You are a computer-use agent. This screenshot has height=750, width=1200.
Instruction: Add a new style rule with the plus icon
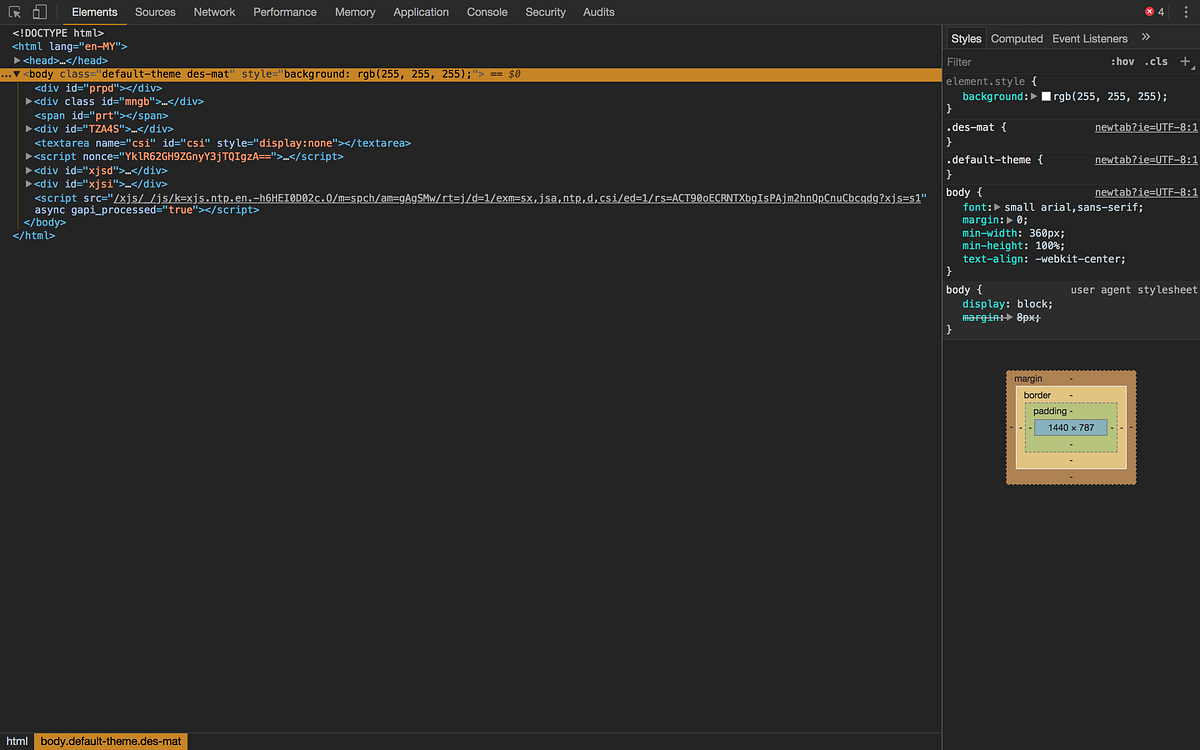click(x=1186, y=61)
